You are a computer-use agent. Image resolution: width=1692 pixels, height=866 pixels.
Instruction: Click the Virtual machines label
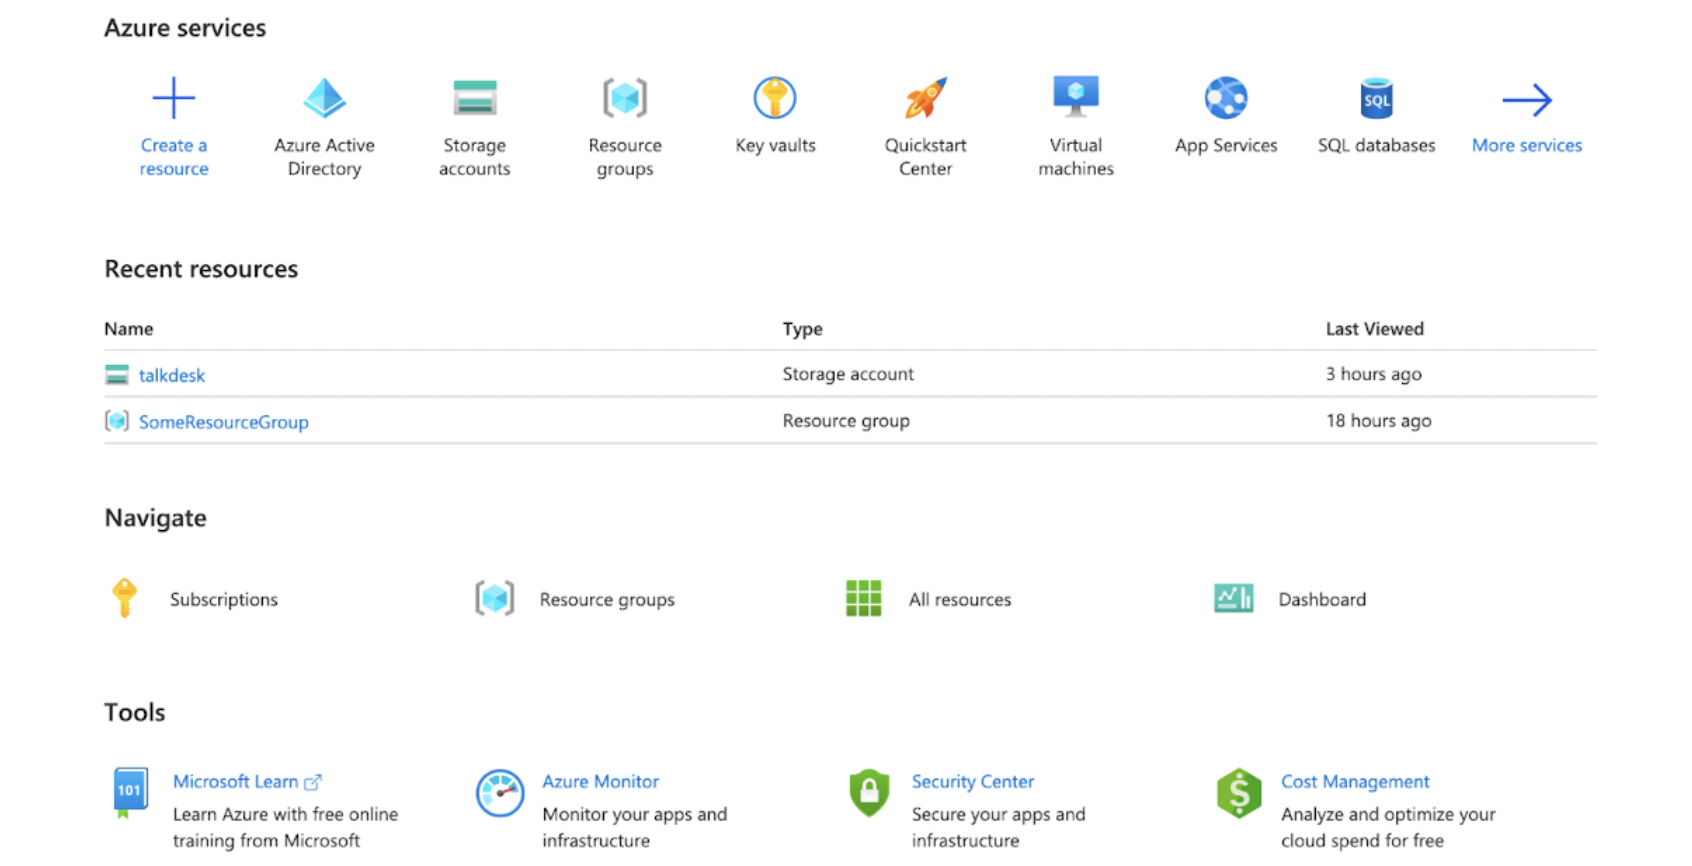point(1076,157)
